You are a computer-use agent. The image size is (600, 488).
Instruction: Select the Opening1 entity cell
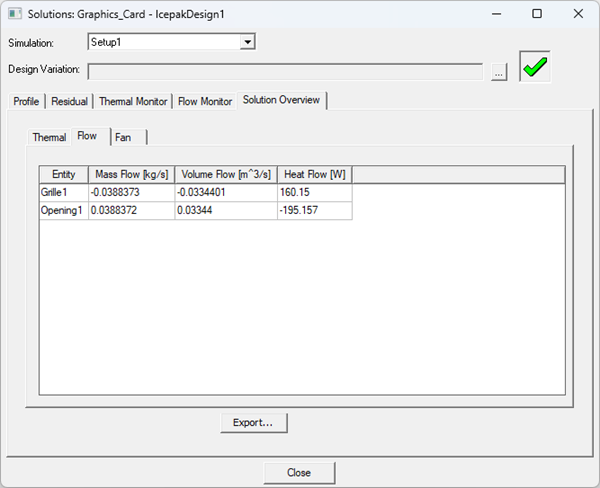[x=64, y=210]
